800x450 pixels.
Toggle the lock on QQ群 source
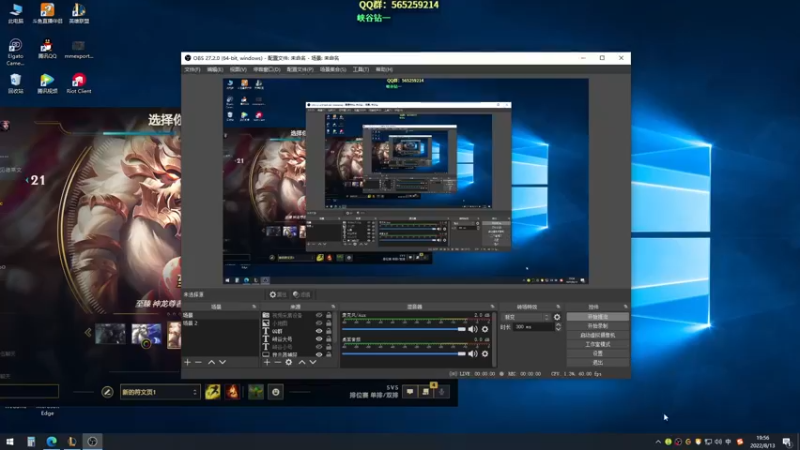click(x=329, y=331)
